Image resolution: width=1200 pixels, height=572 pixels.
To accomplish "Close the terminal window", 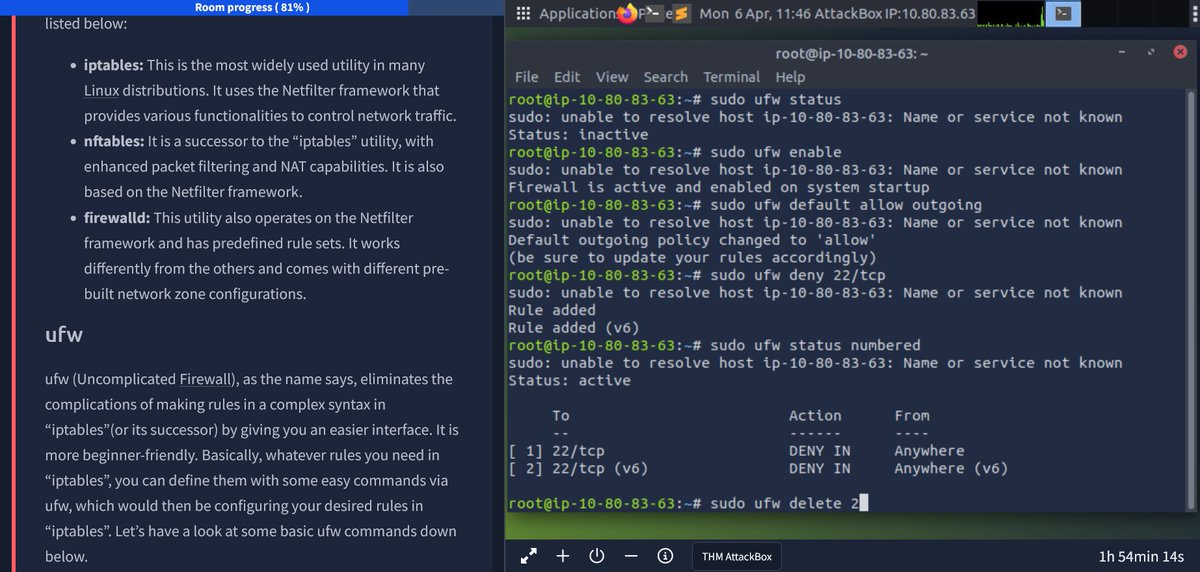I will tap(1180, 53).
